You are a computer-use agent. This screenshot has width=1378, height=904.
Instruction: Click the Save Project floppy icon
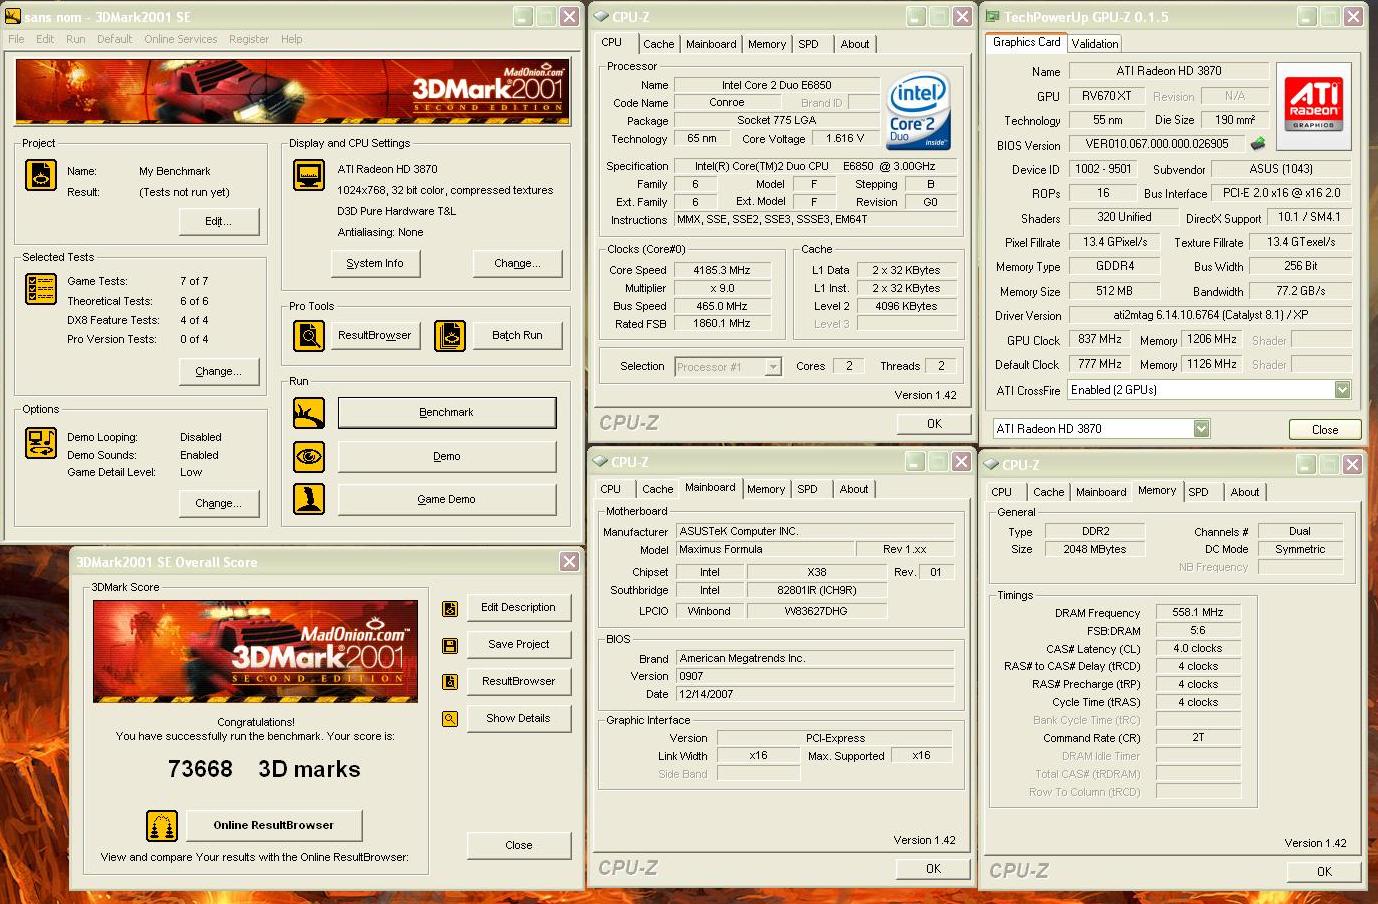pos(450,645)
